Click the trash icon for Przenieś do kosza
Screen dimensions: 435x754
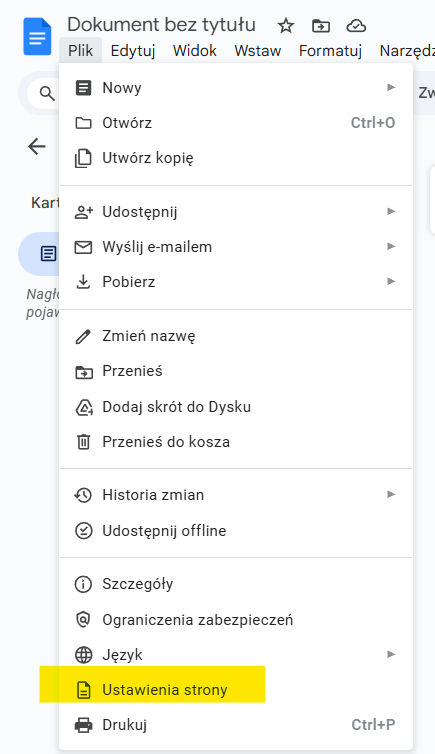point(84,441)
